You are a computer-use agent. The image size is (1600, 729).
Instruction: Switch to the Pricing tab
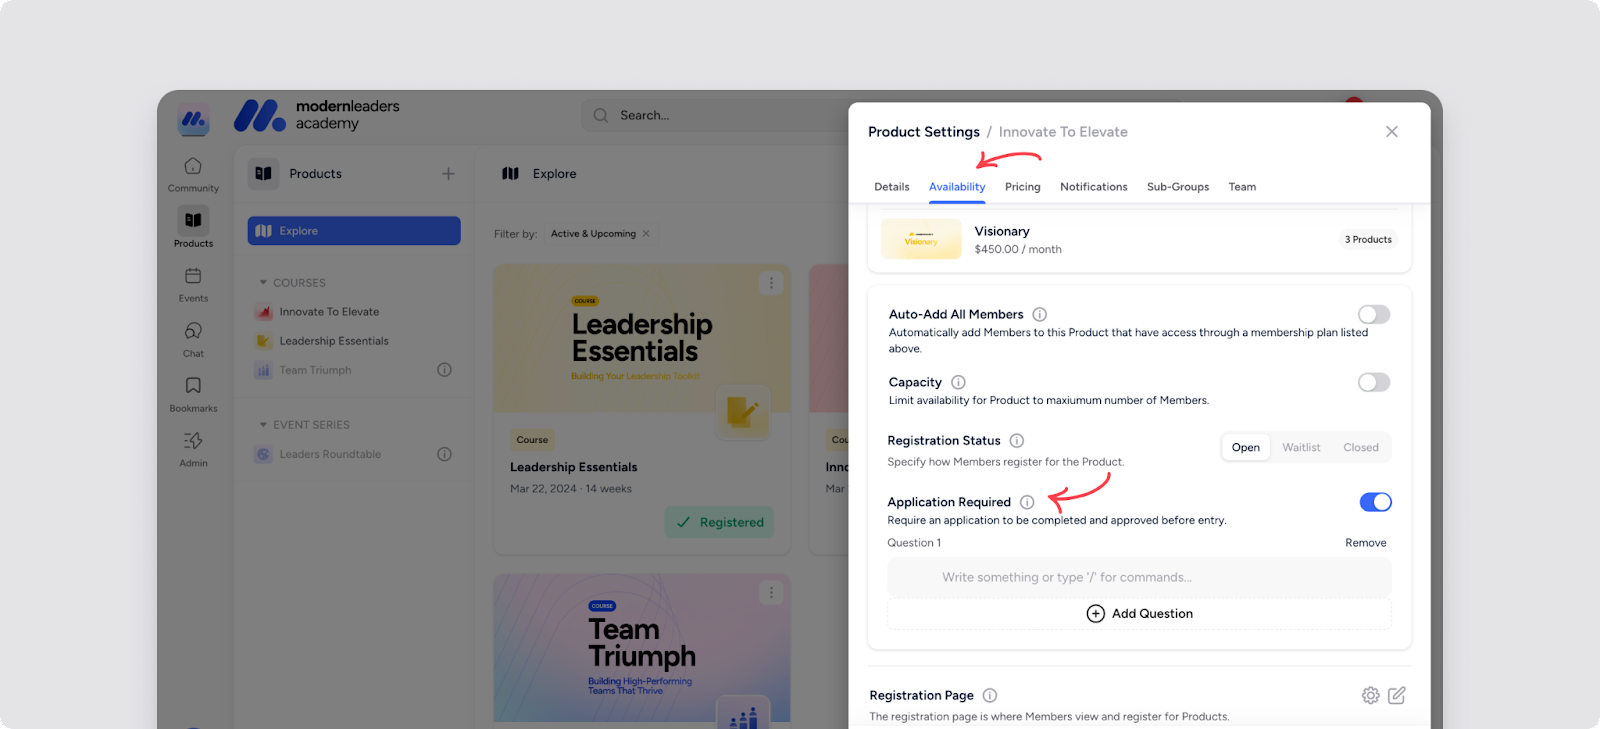point(1023,187)
